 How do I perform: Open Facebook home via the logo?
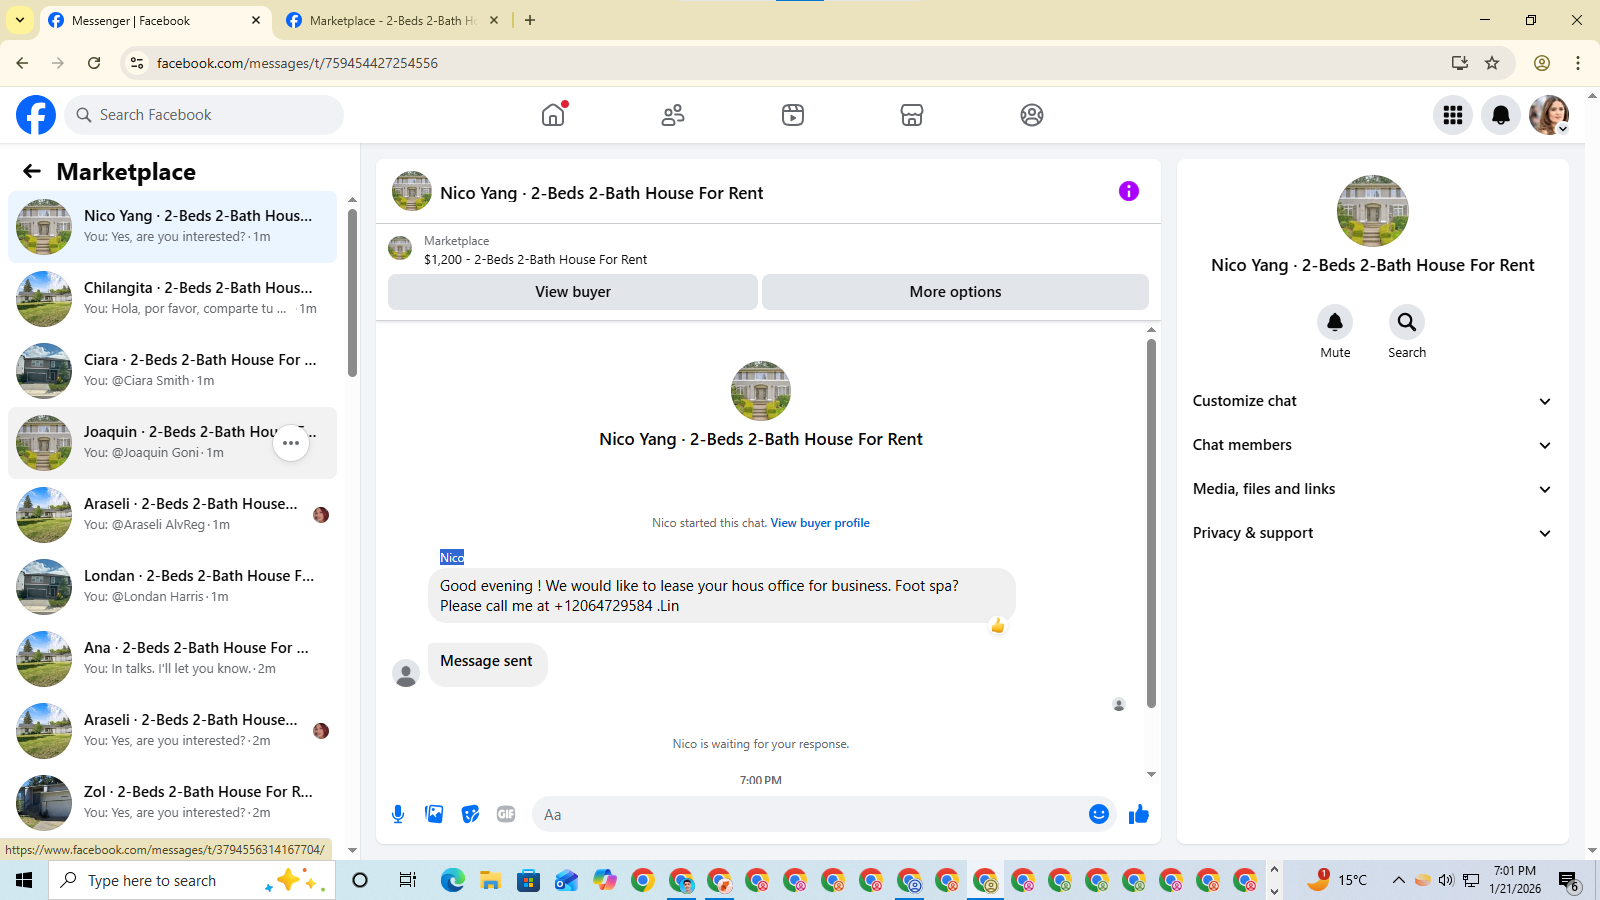pos(36,115)
